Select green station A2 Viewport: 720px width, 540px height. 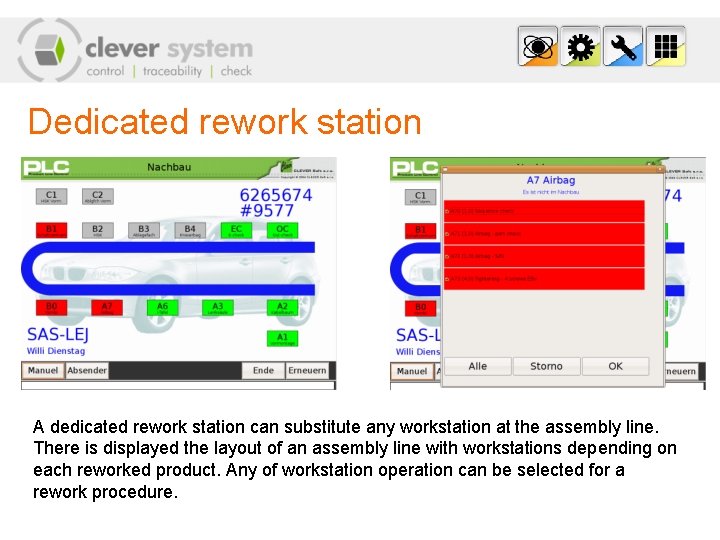[282, 308]
